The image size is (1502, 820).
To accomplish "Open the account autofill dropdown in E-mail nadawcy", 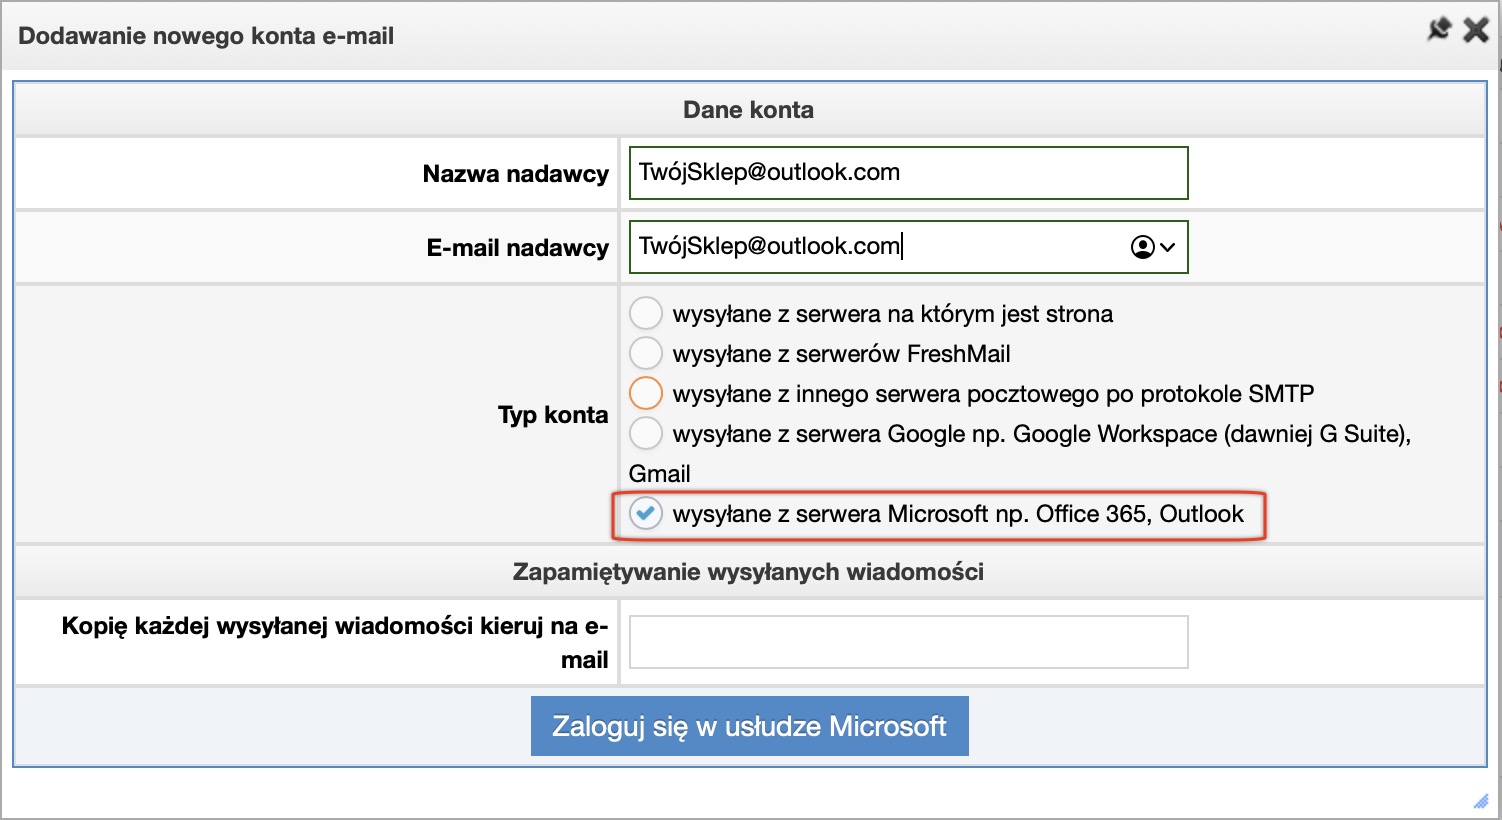I will pos(1153,247).
